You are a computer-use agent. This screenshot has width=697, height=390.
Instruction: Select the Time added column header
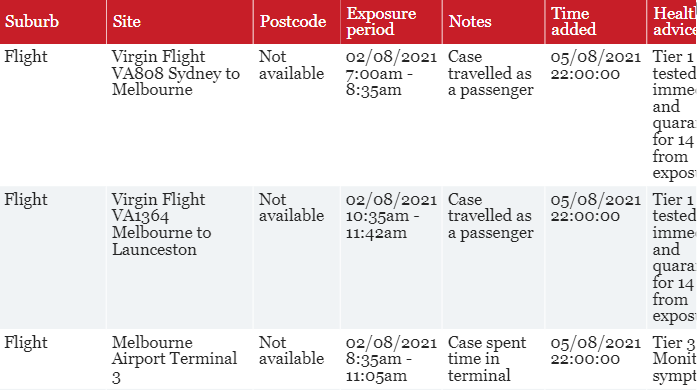596,22
